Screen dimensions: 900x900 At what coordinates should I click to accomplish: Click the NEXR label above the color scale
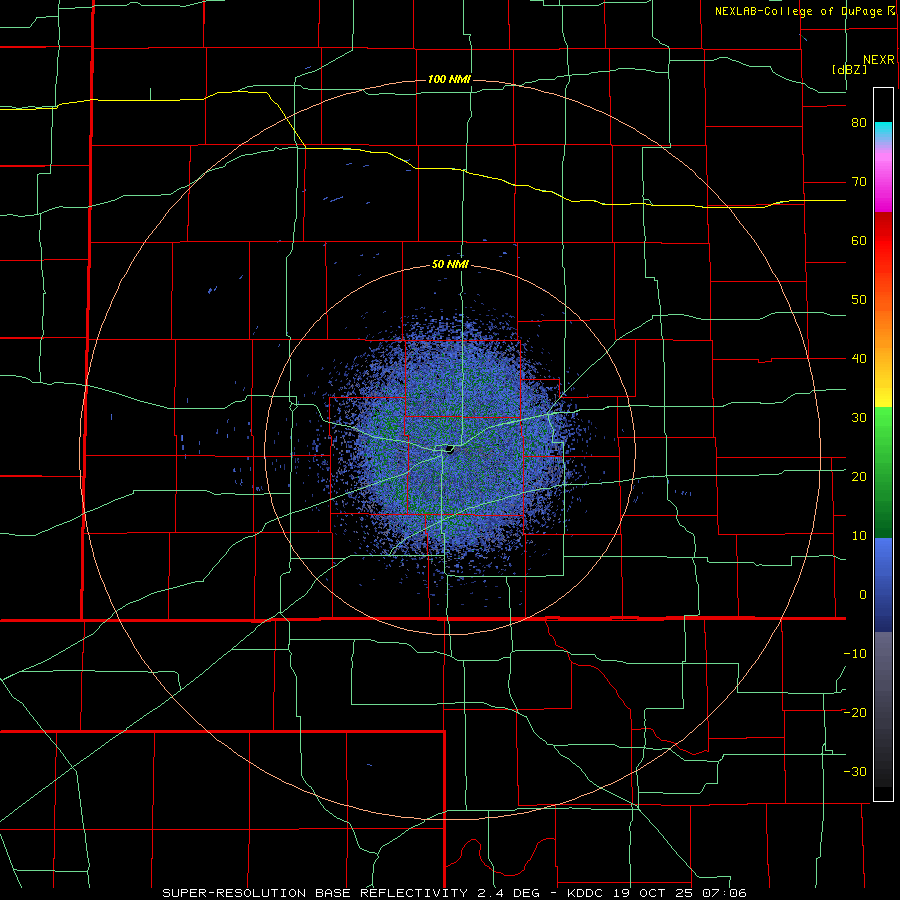(878, 60)
